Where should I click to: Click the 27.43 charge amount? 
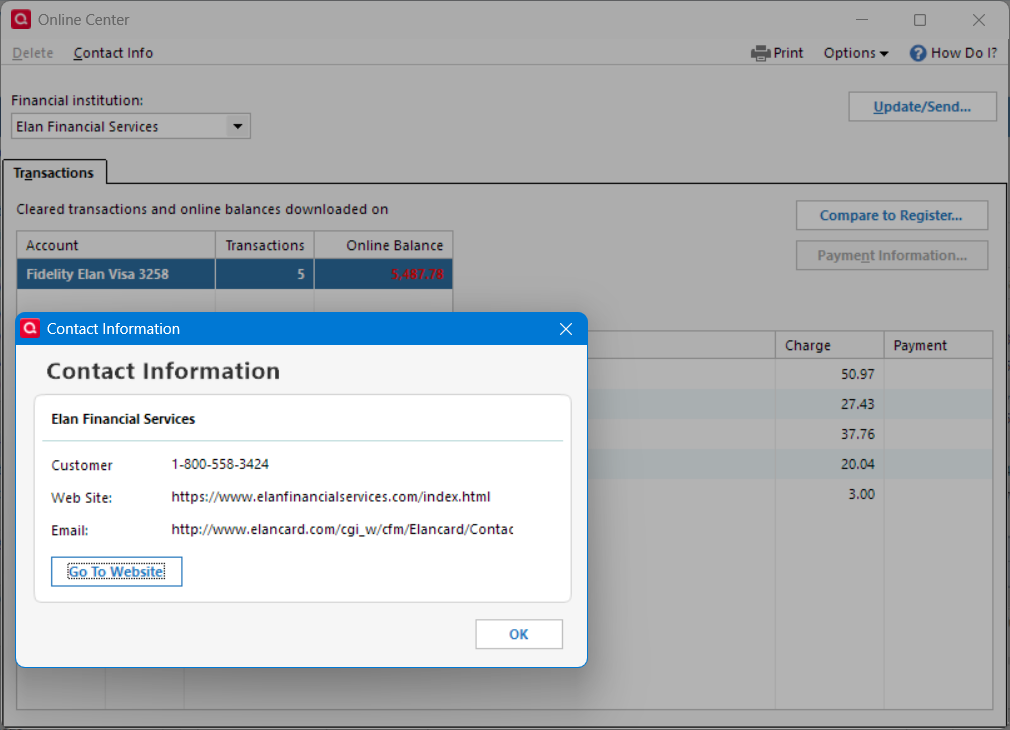click(x=857, y=404)
